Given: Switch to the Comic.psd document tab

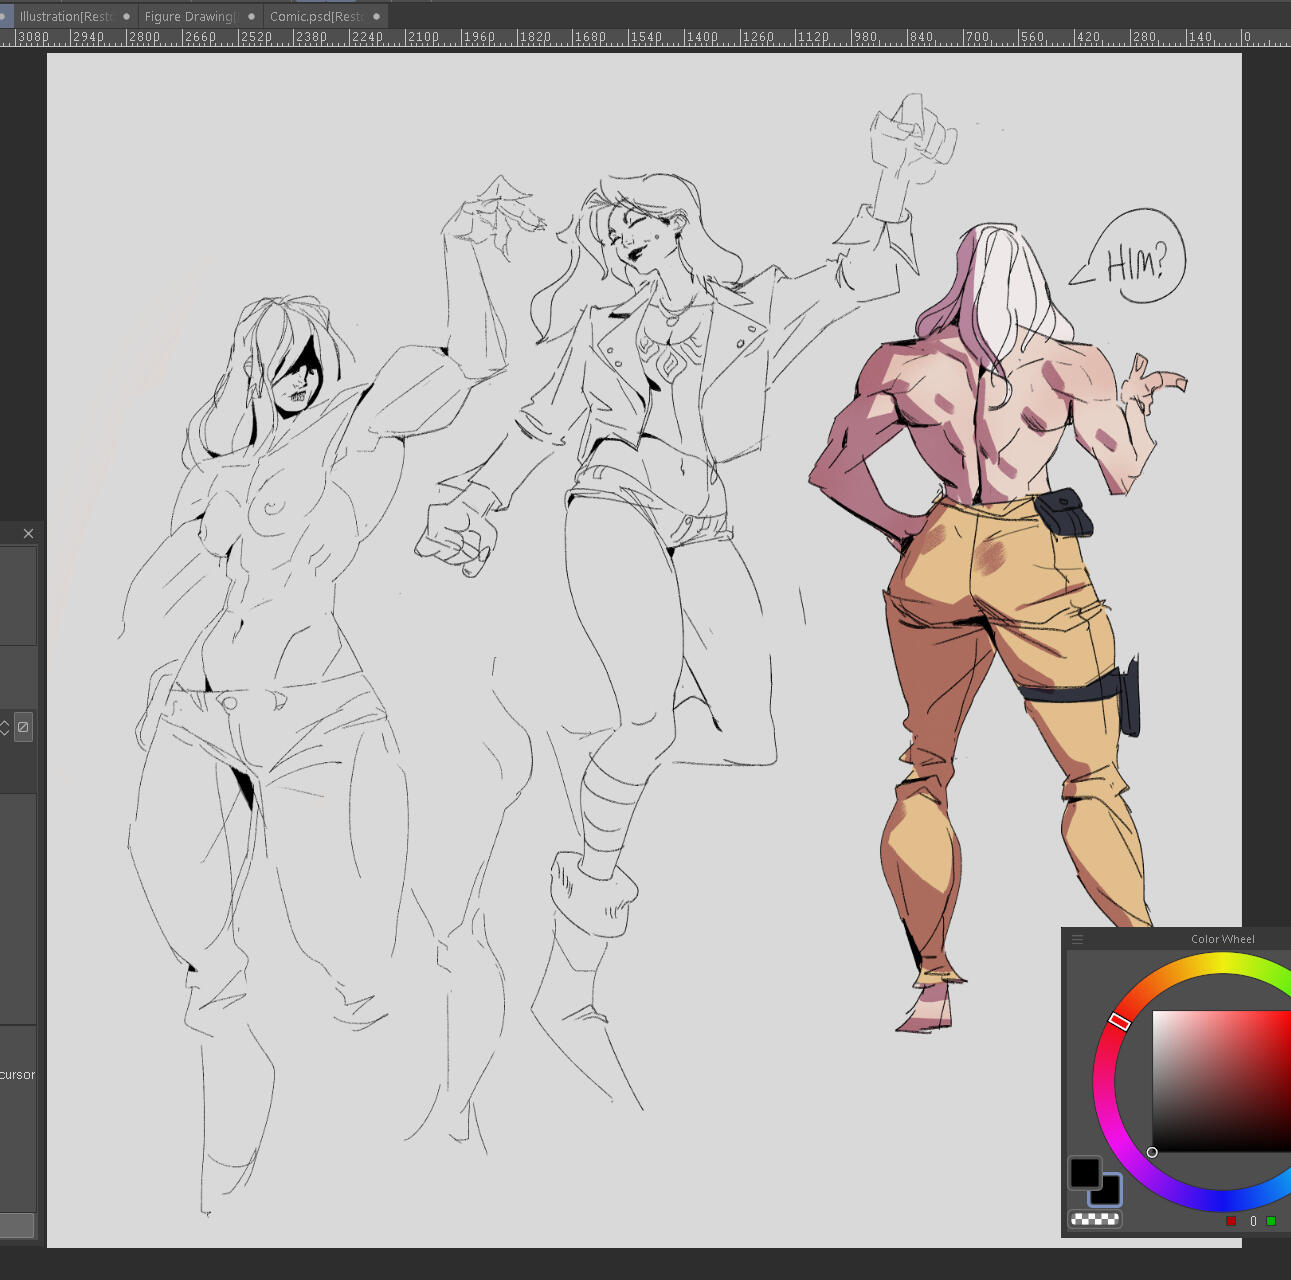Looking at the screenshot, I should point(315,16).
